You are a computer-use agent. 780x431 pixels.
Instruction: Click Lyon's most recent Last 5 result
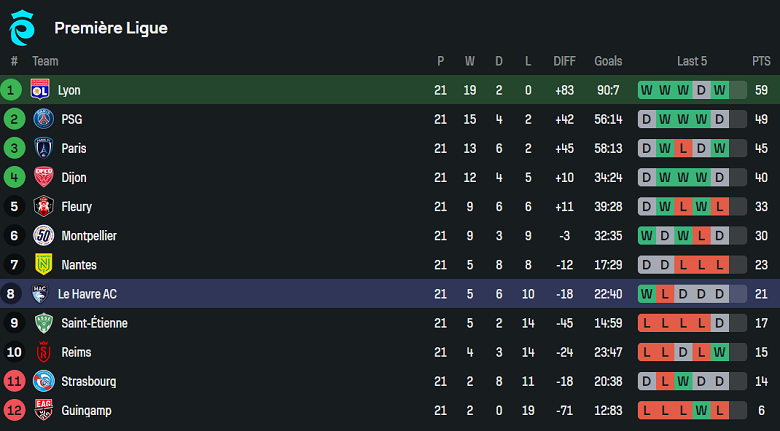click(719, 90)
